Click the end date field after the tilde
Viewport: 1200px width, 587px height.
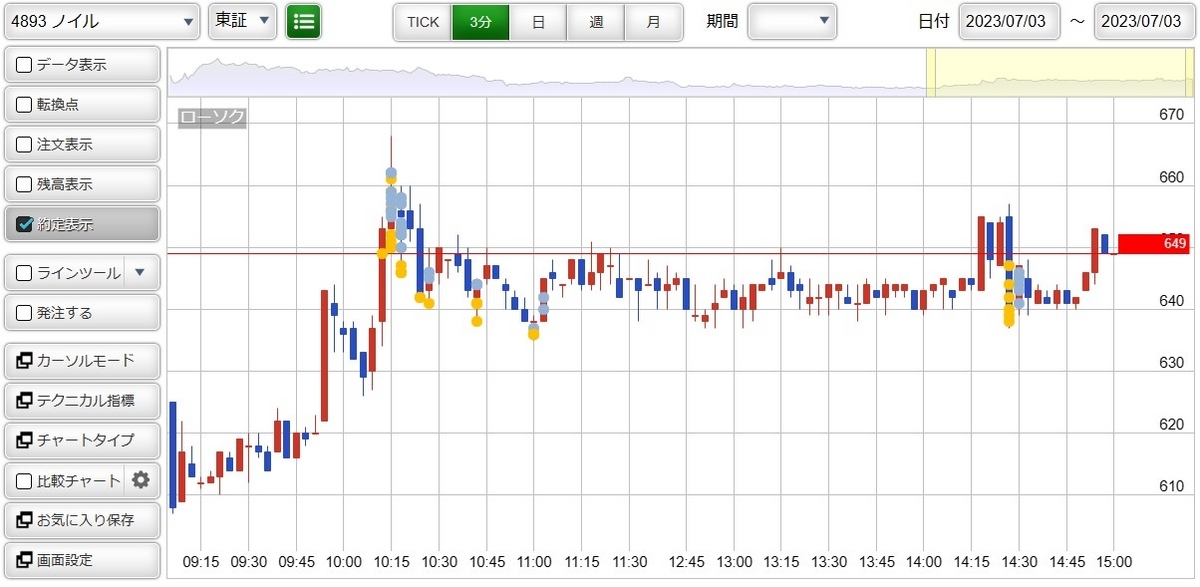coord(1145,21)
